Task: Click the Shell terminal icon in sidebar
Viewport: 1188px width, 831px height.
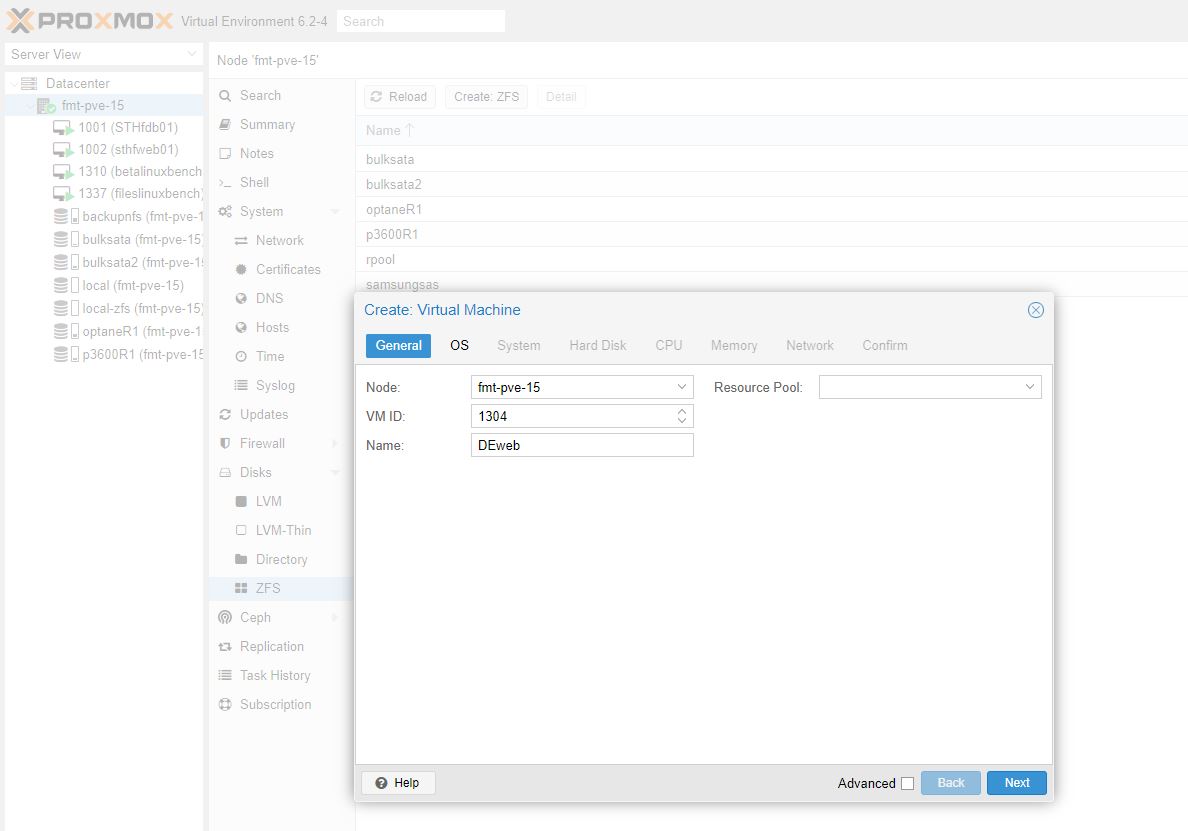Action: click(x=226, y=183)
